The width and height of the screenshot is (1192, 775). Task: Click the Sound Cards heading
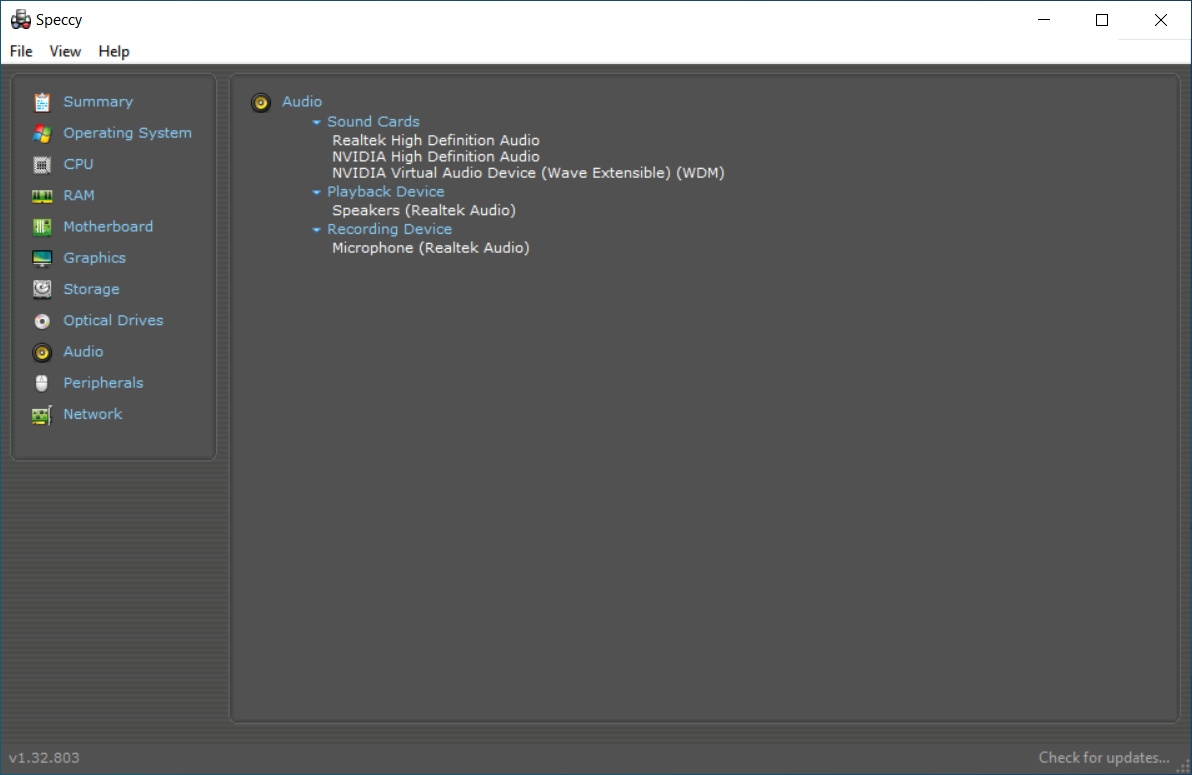pyautogui.click(x=373, y=121)
